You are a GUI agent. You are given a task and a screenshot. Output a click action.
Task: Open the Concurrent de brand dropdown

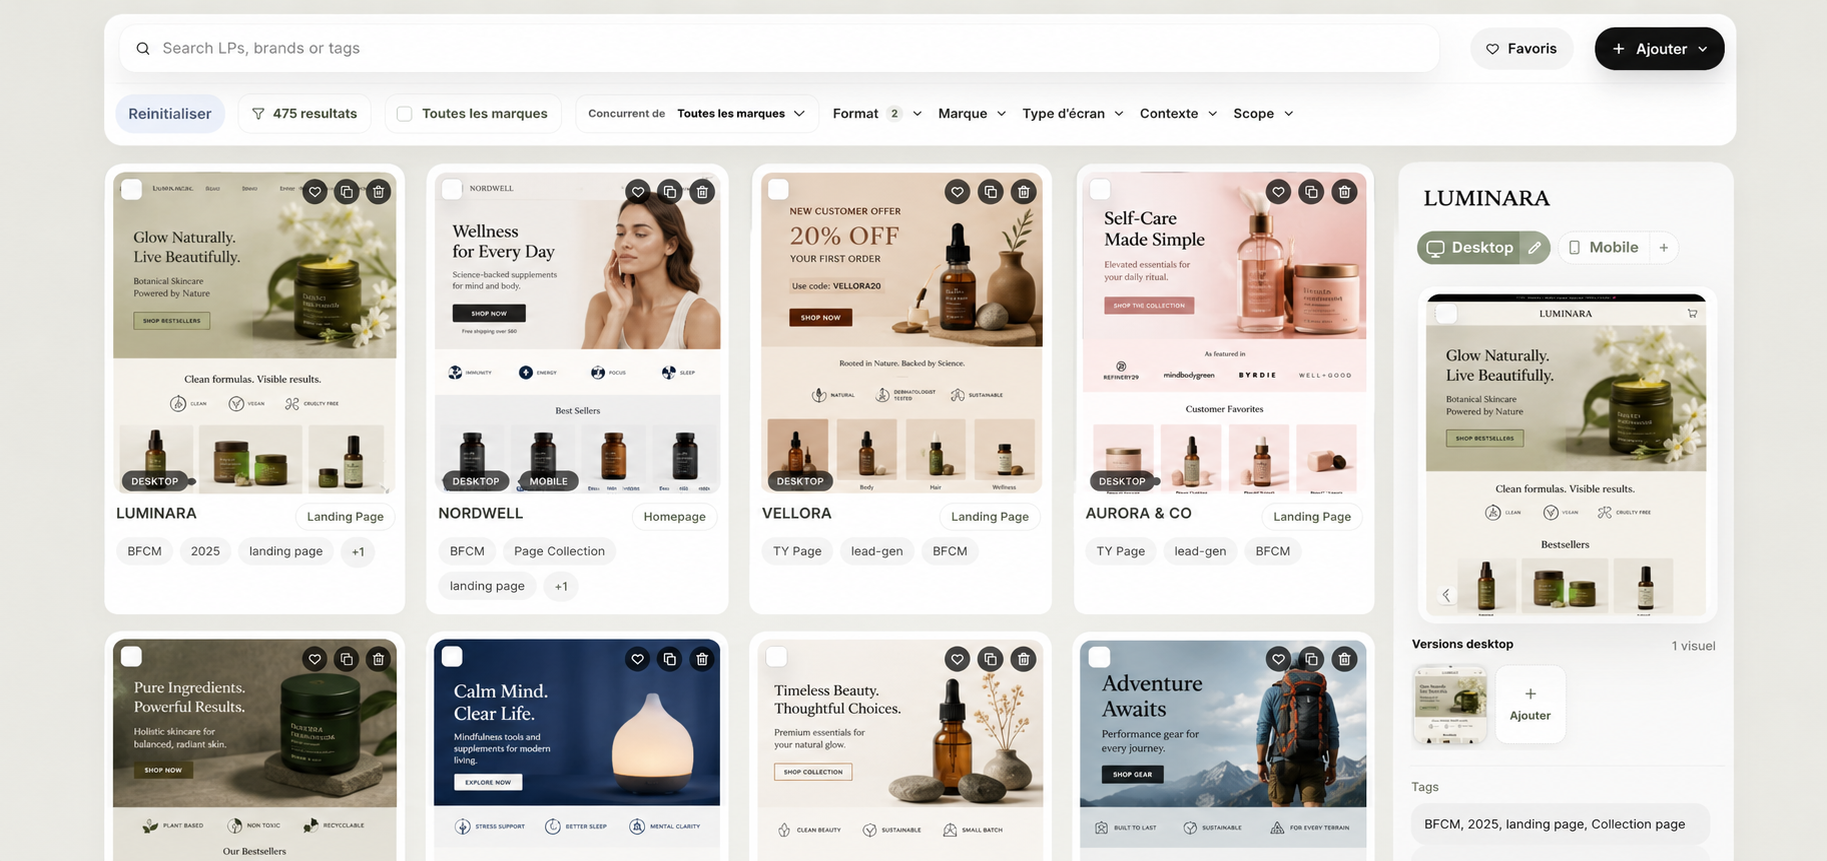[x=697, y=114]
